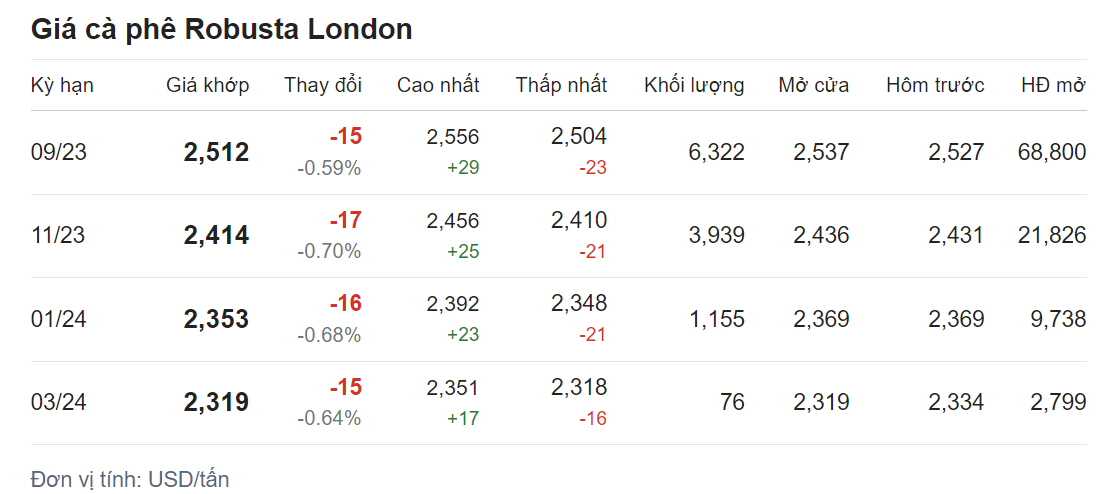Click the 'Đơn vị tính: USD/tấn' note
This screenshot has height=494, width=1120.
pos(130,479)
